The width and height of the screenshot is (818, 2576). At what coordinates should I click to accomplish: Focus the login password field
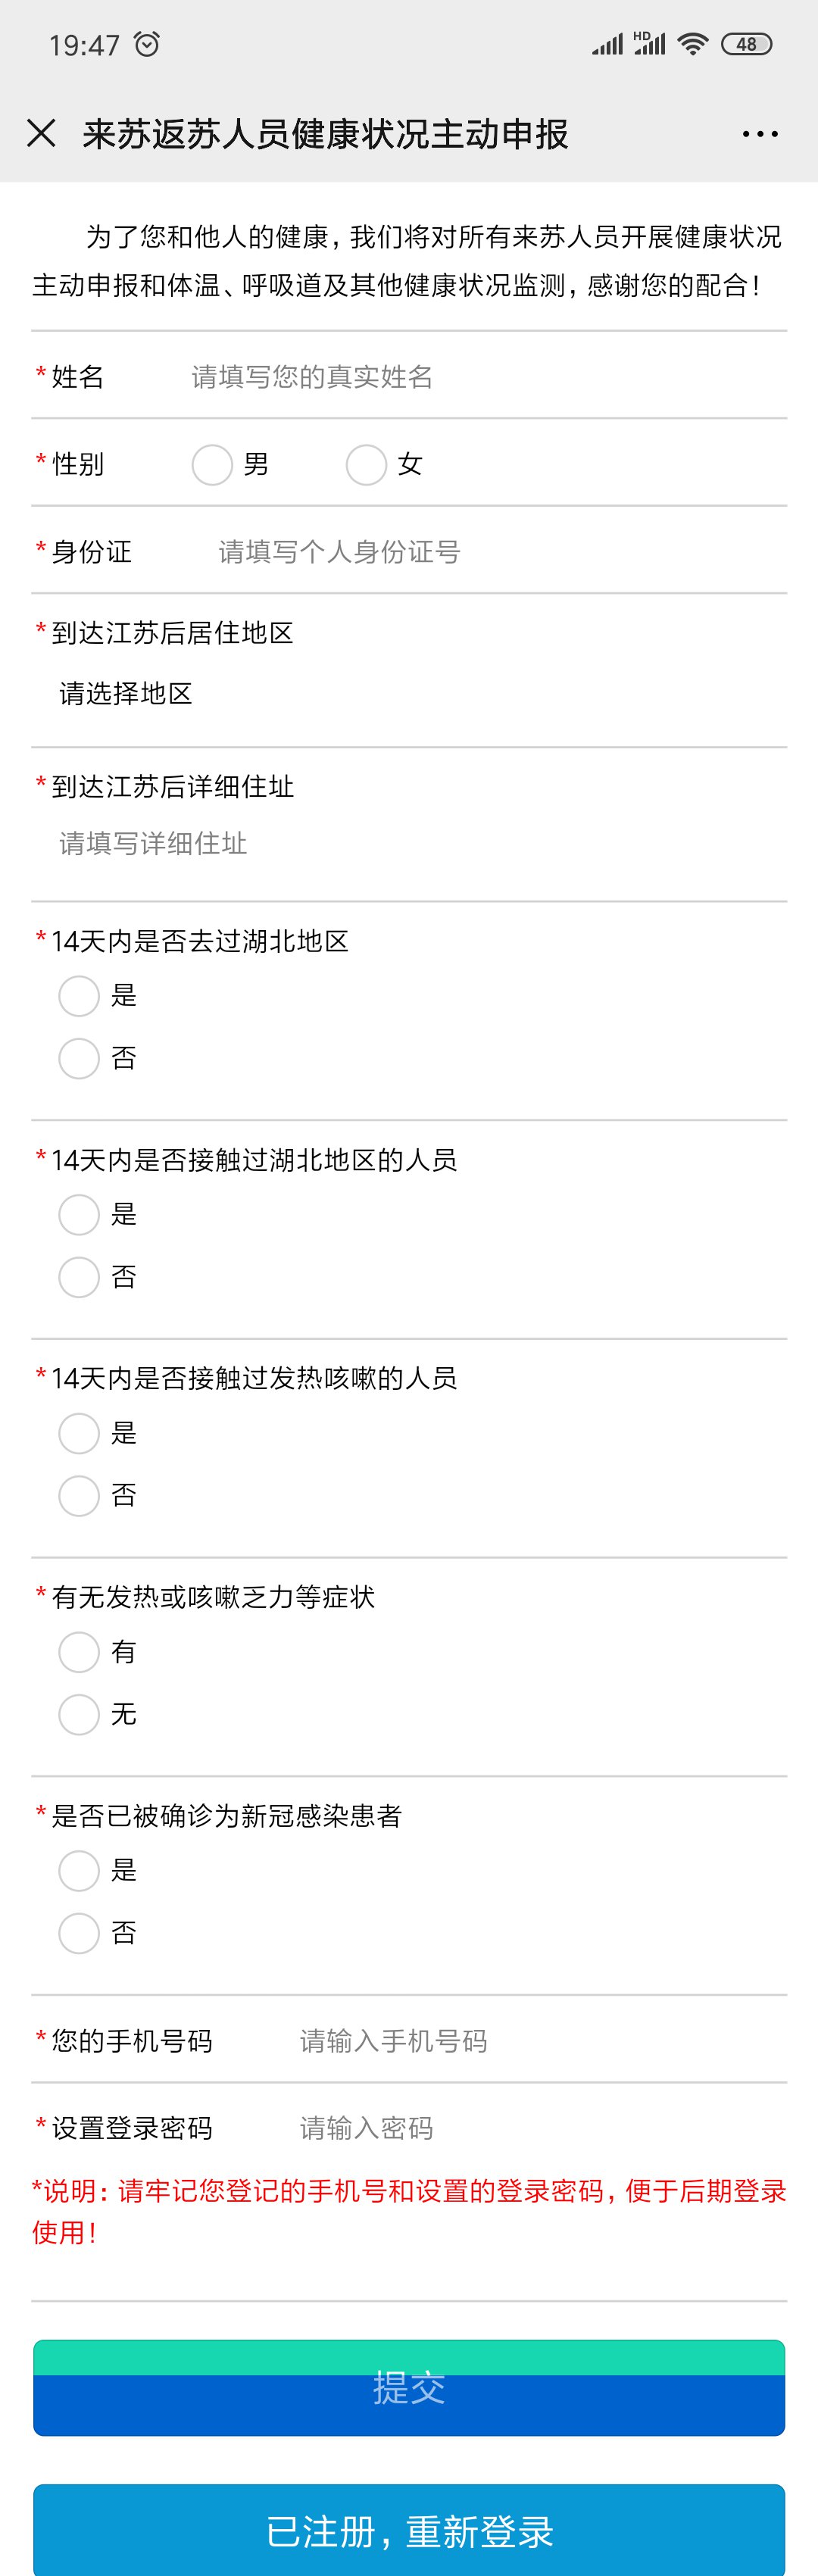[x=530, y=2128]
